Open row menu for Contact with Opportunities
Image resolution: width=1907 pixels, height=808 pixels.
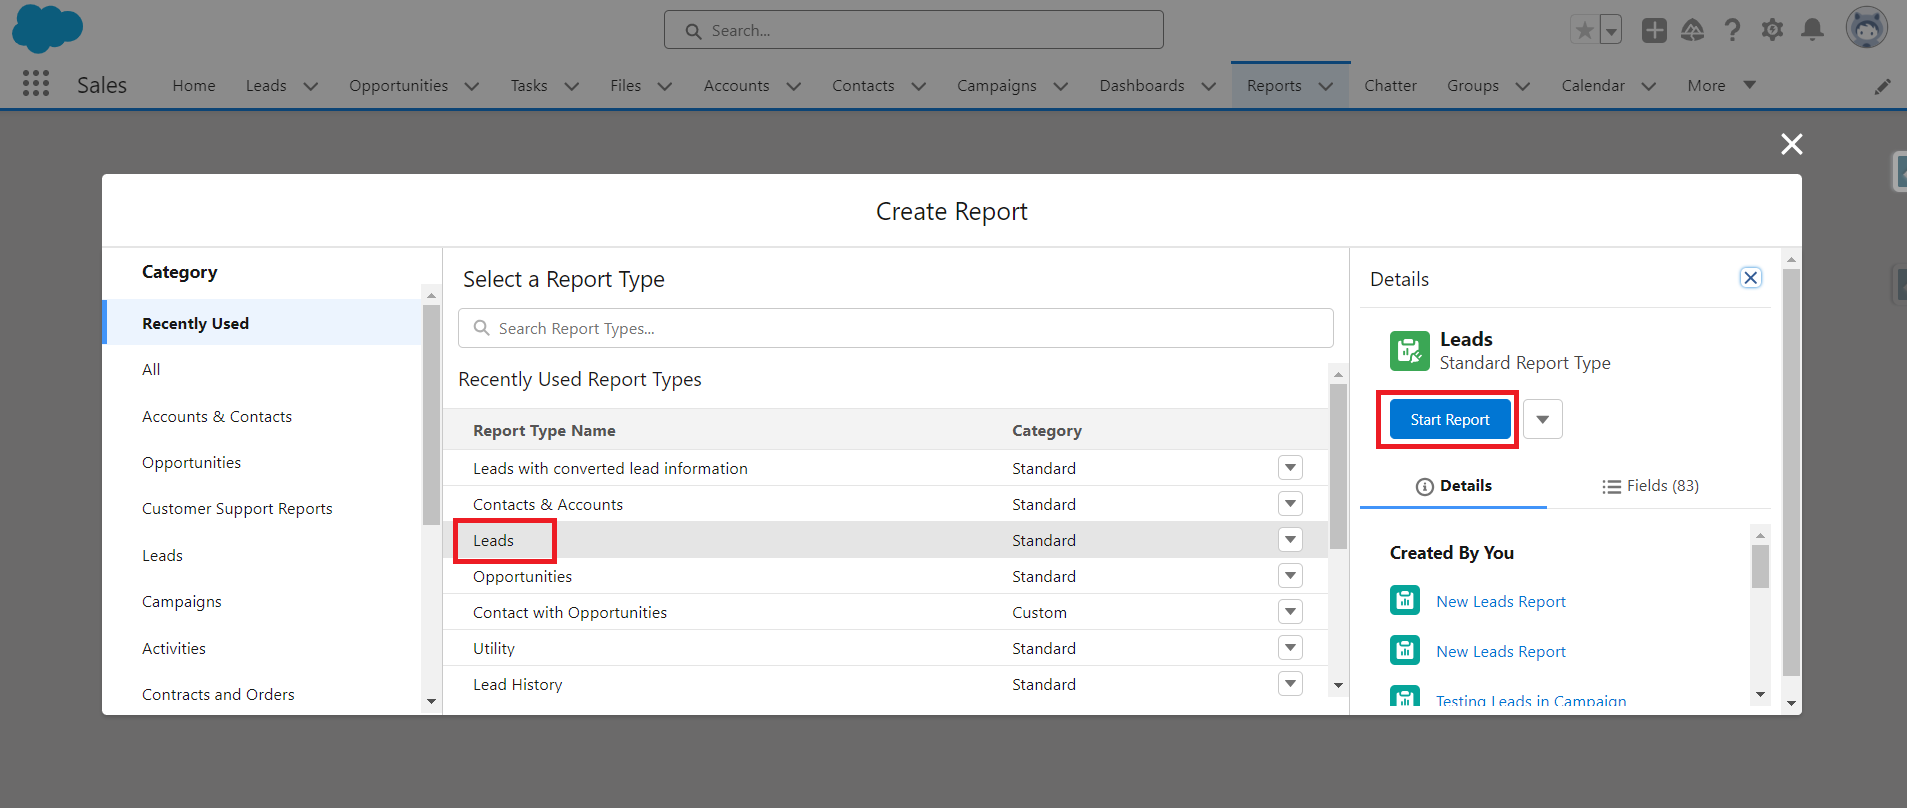[1290, 611]
